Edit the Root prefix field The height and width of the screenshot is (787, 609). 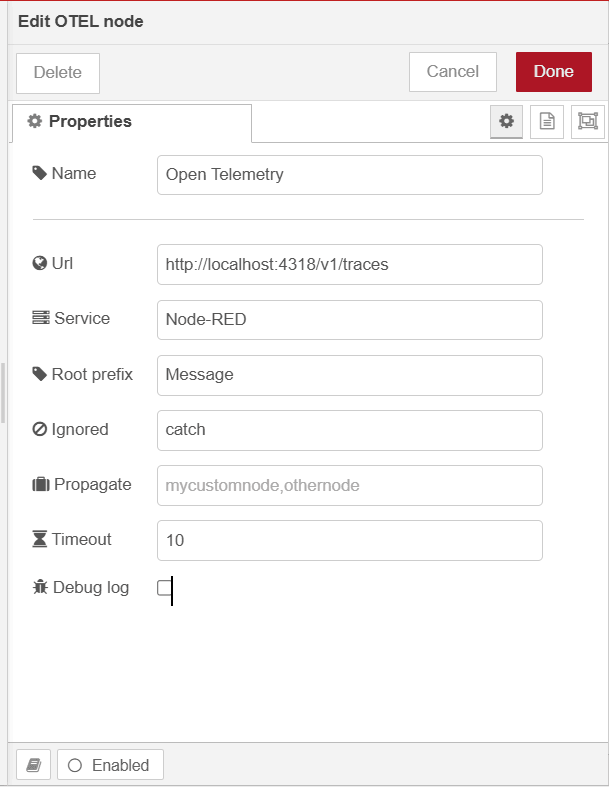tap(349, 375)
